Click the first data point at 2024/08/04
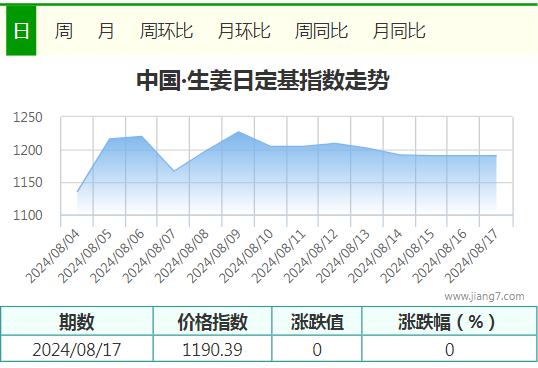Image resolution: width=538 pixels, height=368 pixels. (x=78, y=192)
